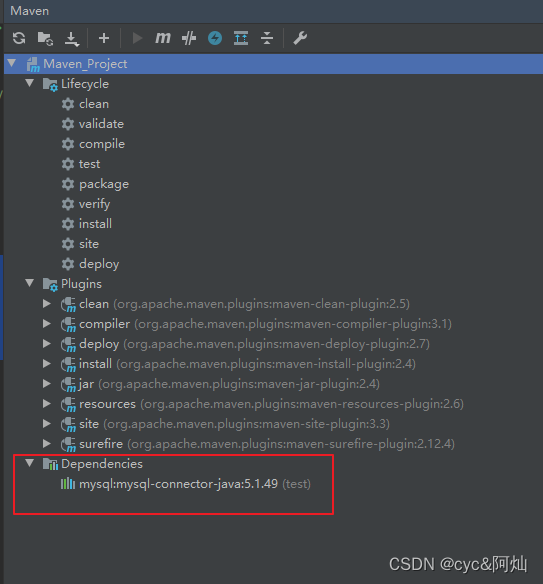Select the package lifecycle phase
The image size is (543, 584).
(x=104, y=184)
